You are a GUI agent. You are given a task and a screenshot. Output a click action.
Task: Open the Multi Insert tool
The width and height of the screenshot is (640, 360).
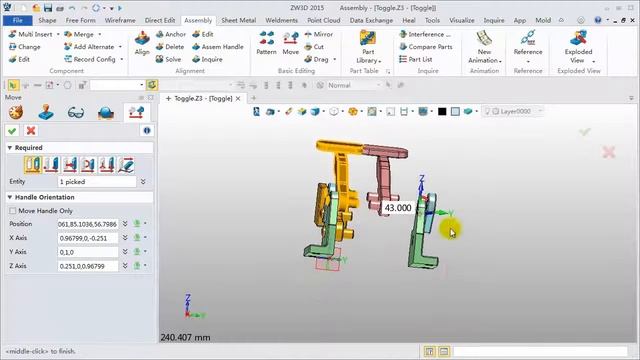pos(31,34)
